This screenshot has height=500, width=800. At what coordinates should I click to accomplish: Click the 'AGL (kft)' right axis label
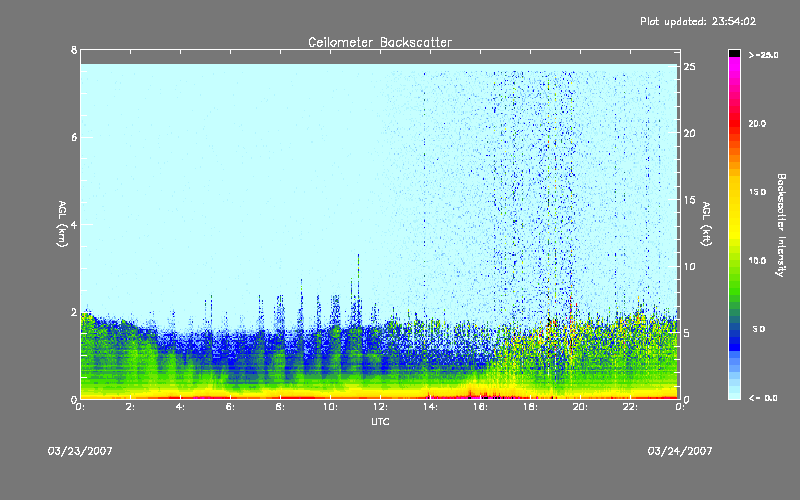(x=706, y=224)
